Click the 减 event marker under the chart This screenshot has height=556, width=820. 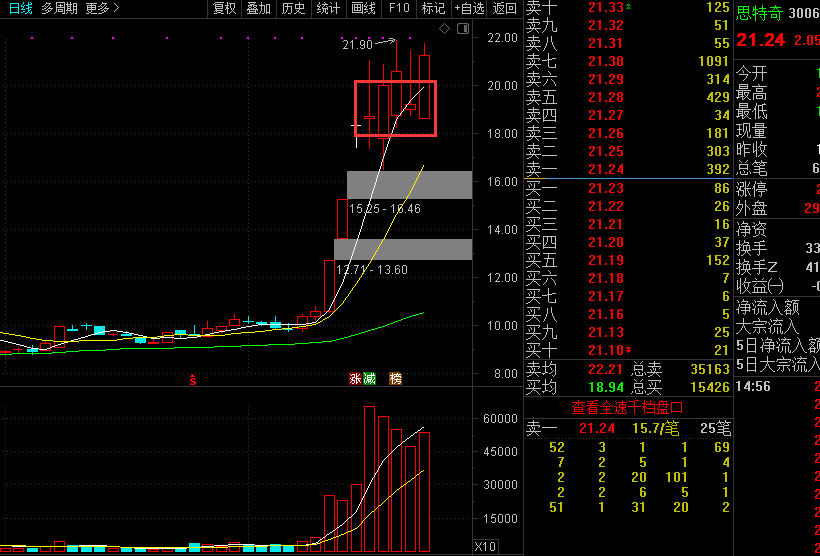(369, 379)
